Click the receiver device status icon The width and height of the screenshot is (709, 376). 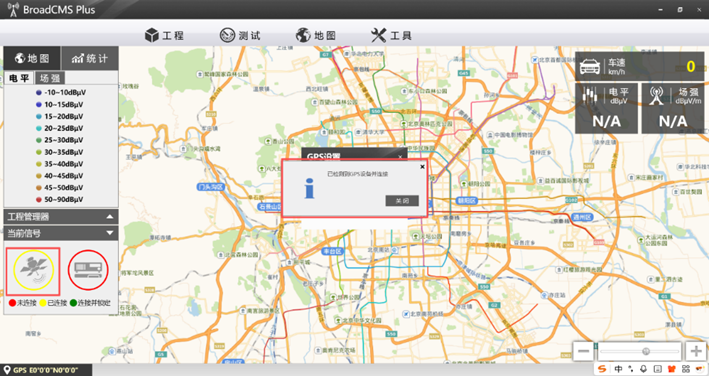[x=88, y=270]
